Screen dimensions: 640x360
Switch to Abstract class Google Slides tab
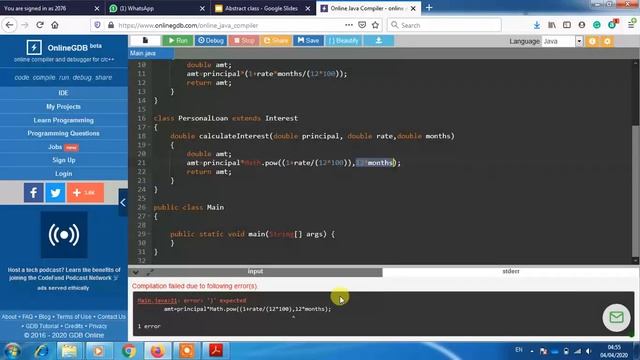click(262, 8)
